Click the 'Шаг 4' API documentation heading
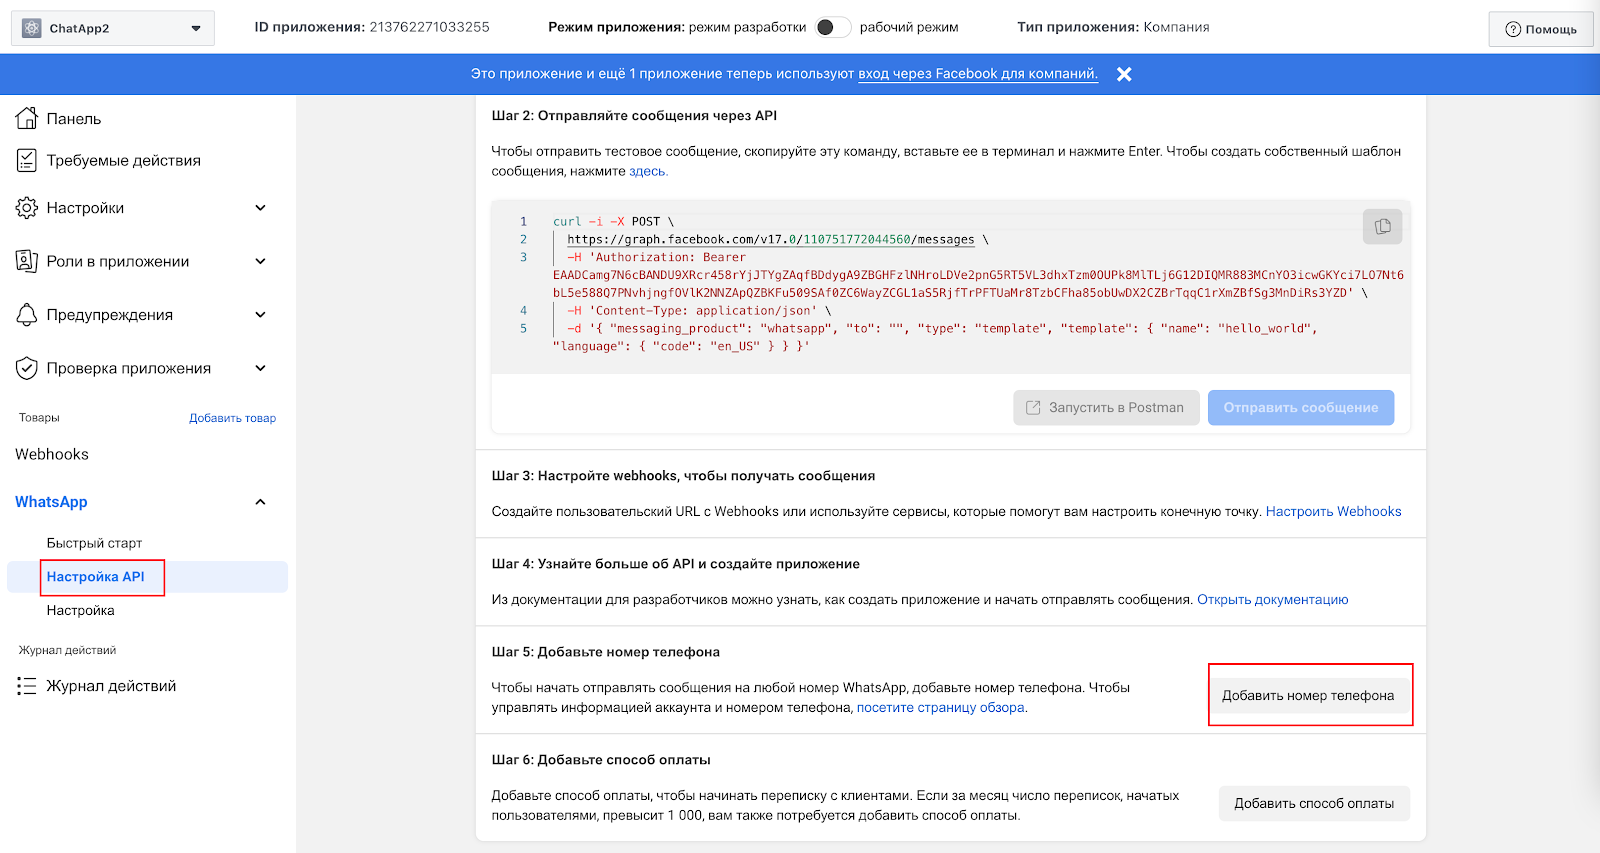1600x853 pixels. coord(675,563)
